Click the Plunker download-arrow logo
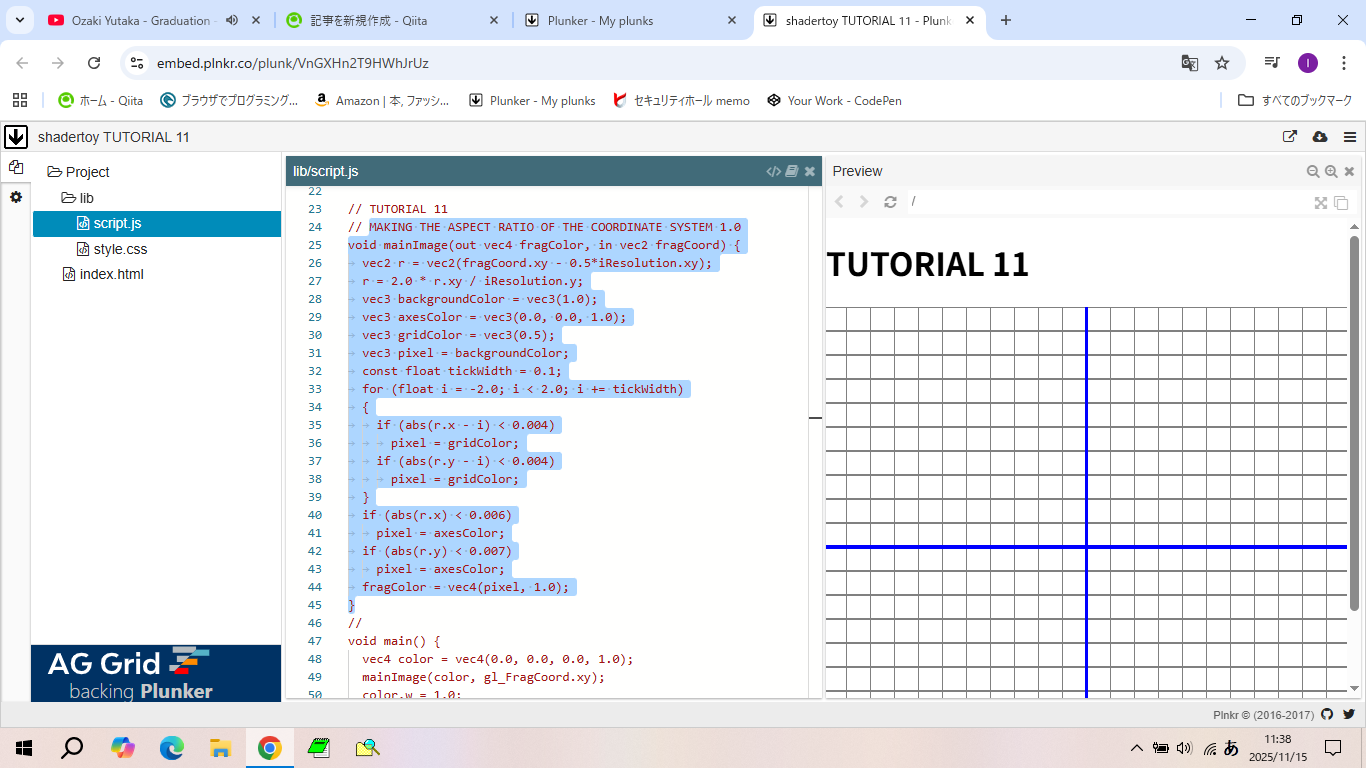The width and height of the screenshot is (1366, 768). [15, 137]
